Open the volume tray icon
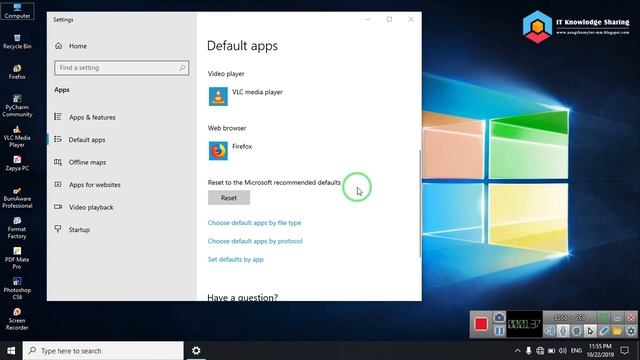Viewport: 640px width, 360px height. (562, 351)
